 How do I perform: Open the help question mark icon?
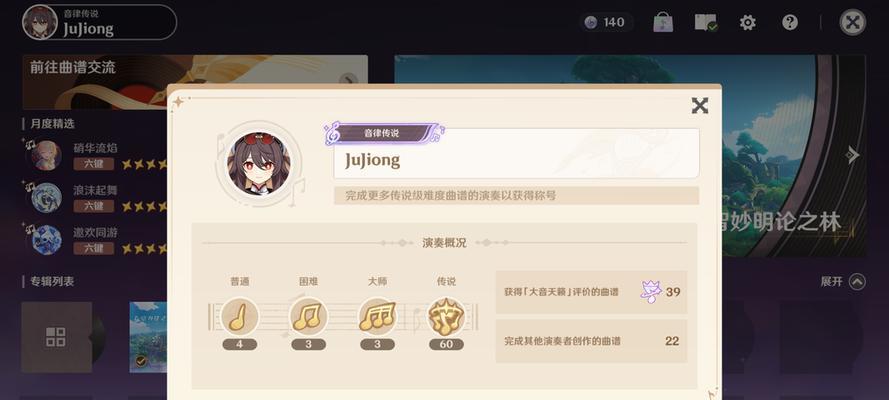pos(790,22)
